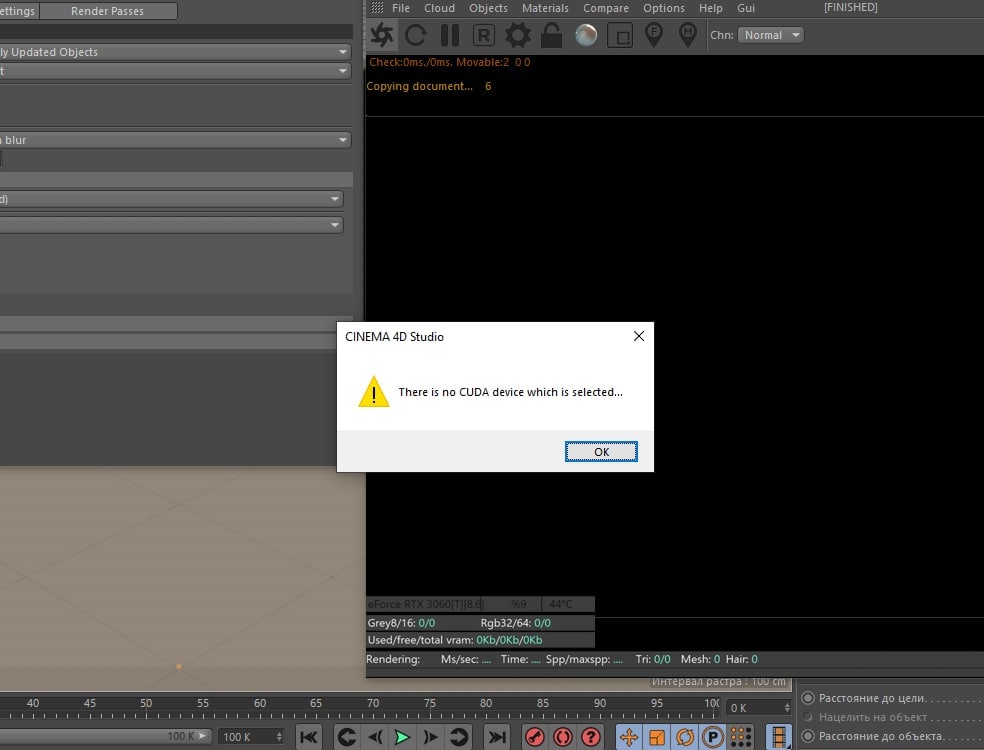Viewport: 984px width, 750px height.
Task: Select the render region square icon
Action: [620, 35]
